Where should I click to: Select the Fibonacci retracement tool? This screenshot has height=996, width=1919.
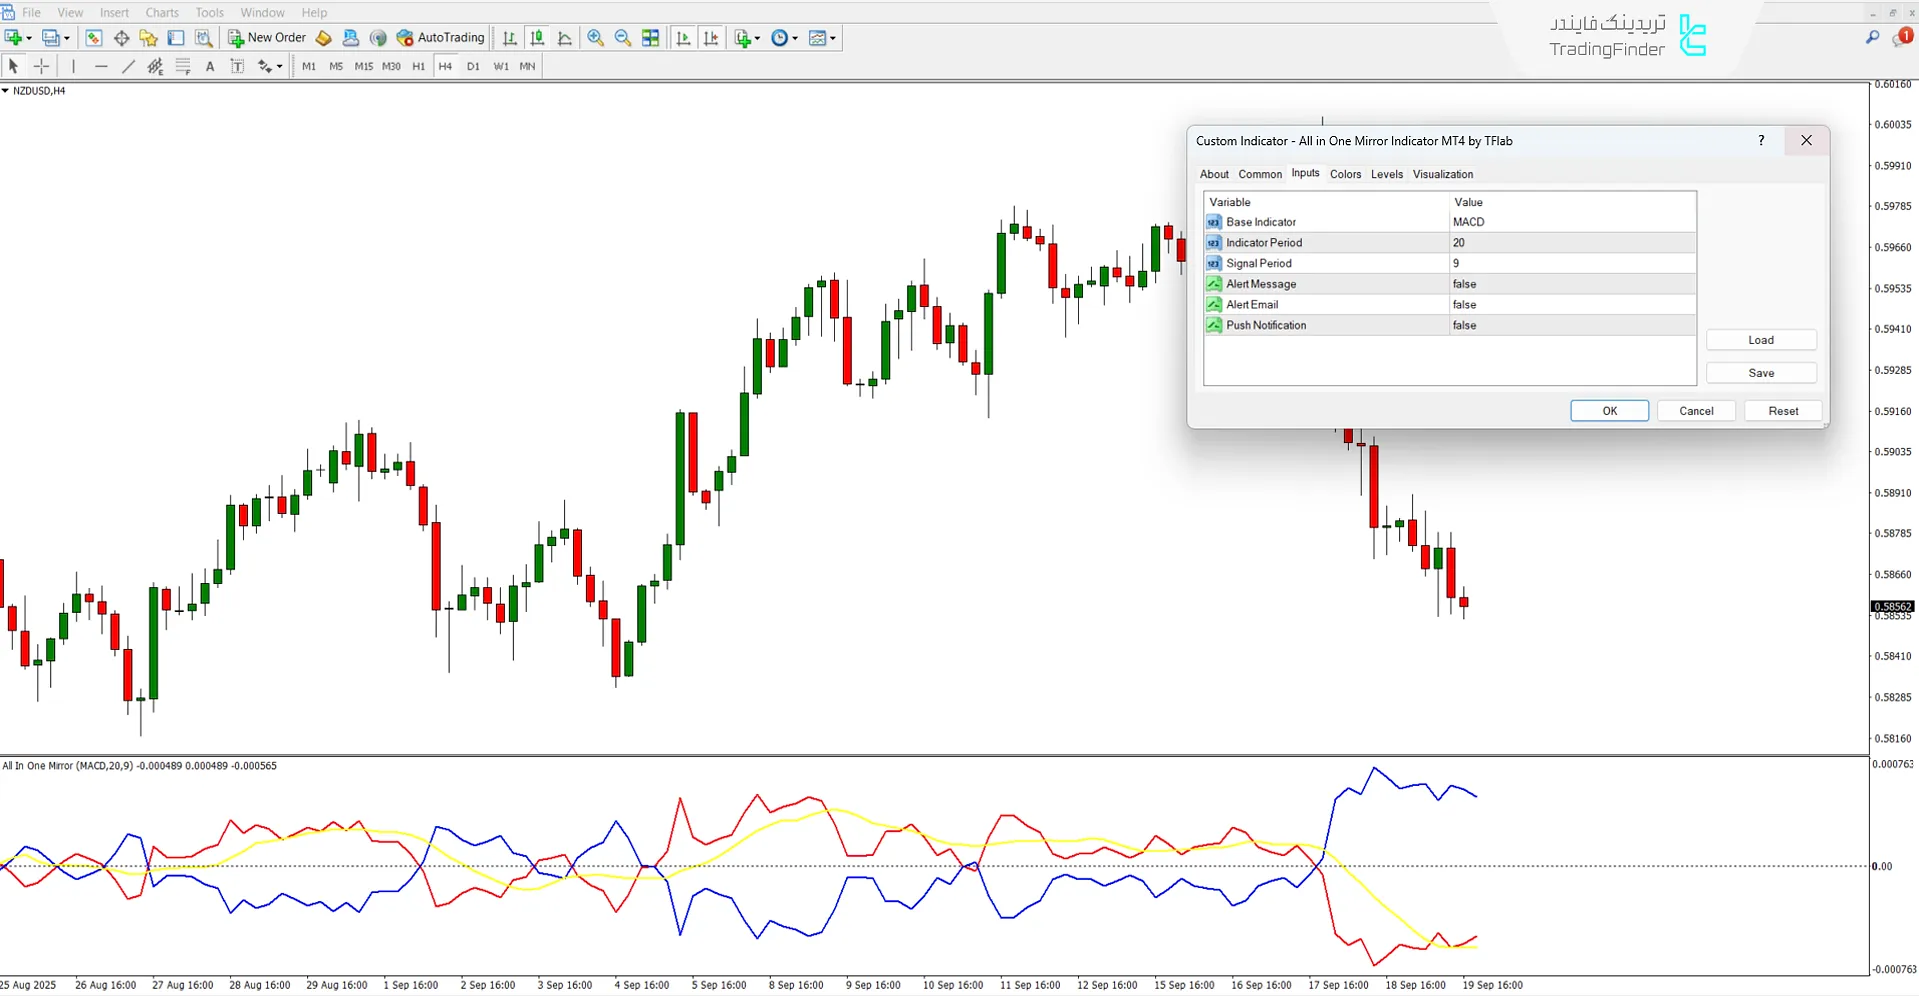(183, 66)
